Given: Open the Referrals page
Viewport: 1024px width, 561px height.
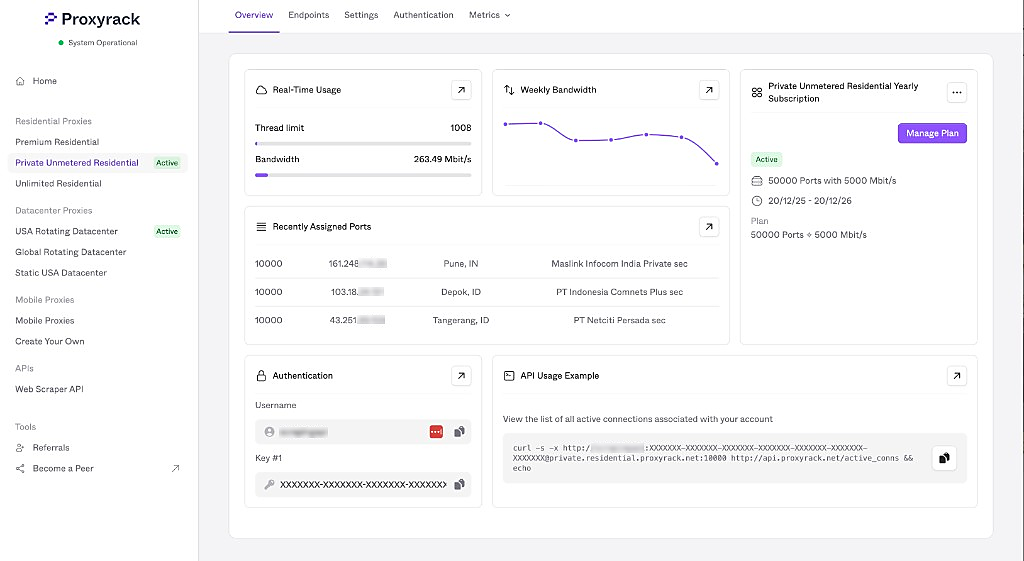Looking at the screenshot, I should pyautogui.click(x=51, y=447).
